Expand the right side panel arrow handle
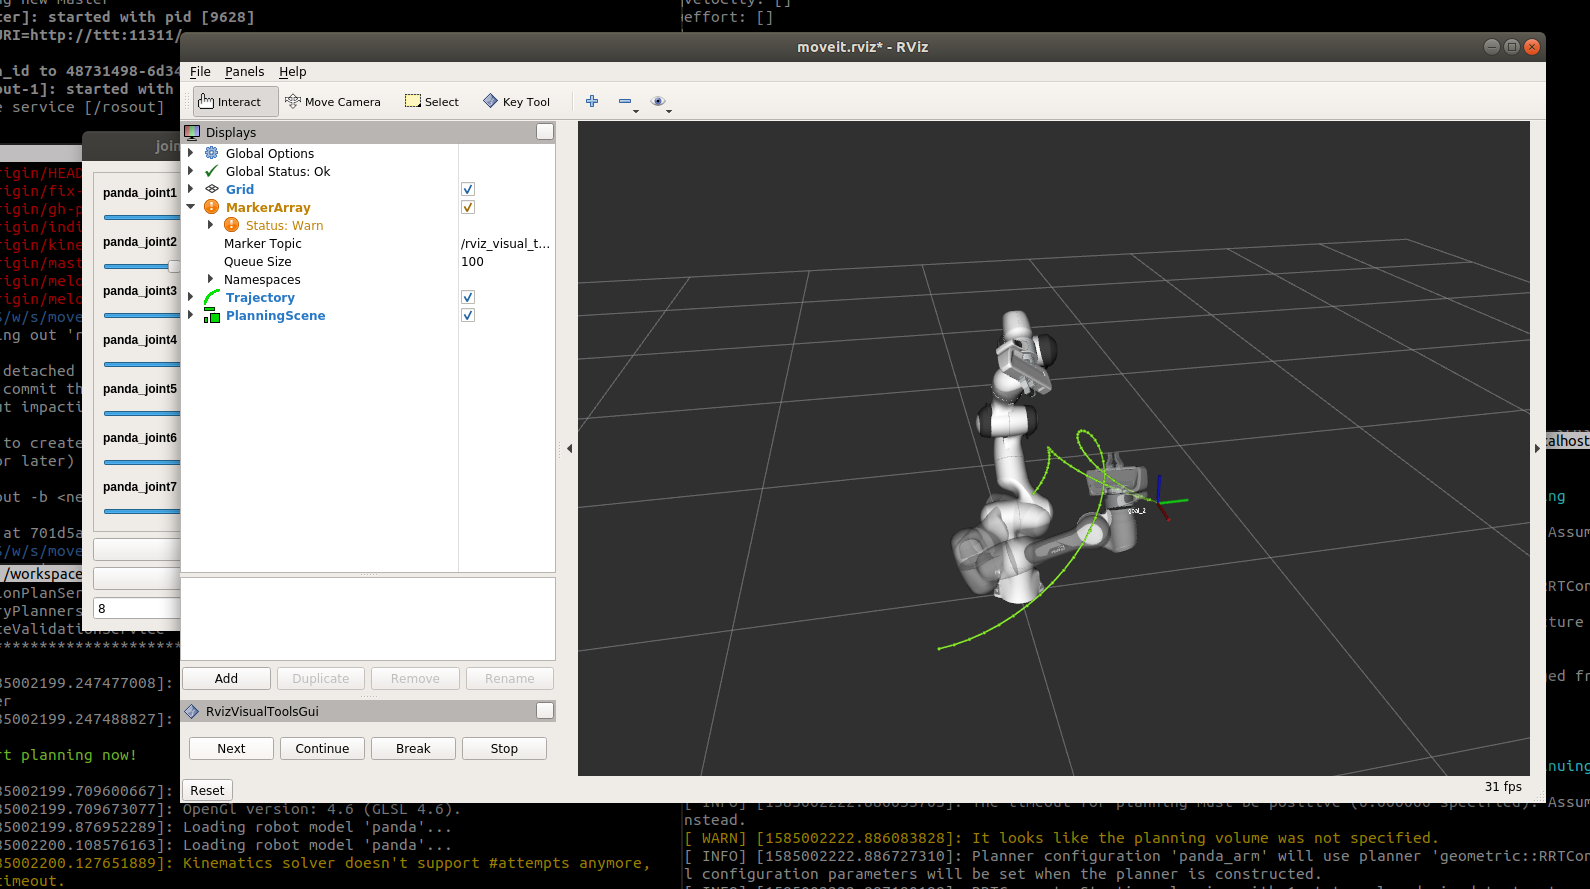 pos(1538,448)
